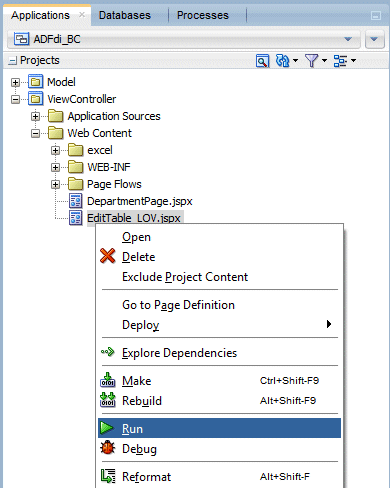Click the Reformat icon
This screenshot has width=390, height=488.
(108, 476)
